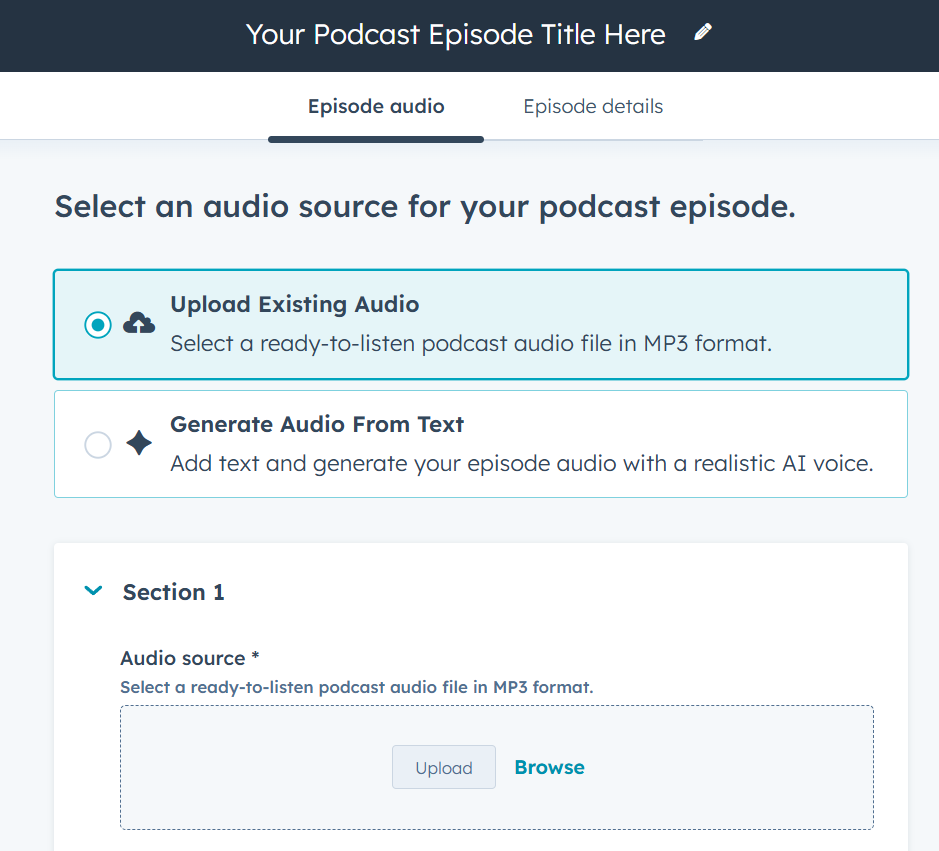Select the Generate Audio From Text card
This screenshot has height=851, width=939.
(x=481, y=444)
